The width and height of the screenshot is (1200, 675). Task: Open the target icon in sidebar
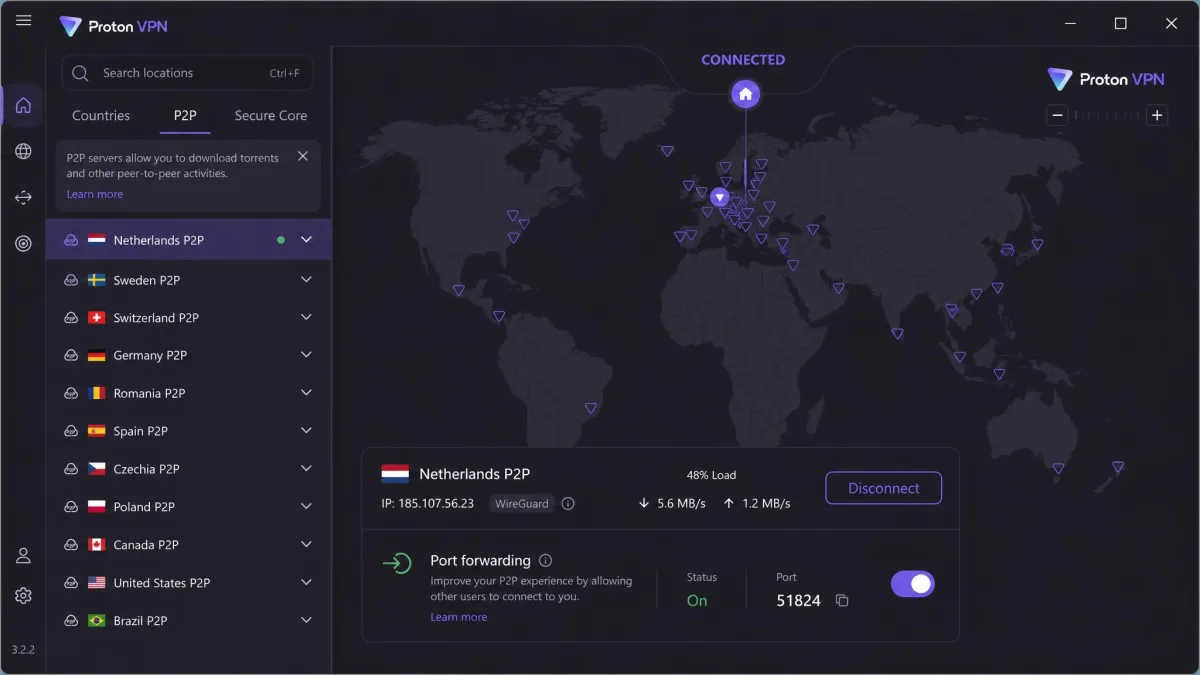23,243
